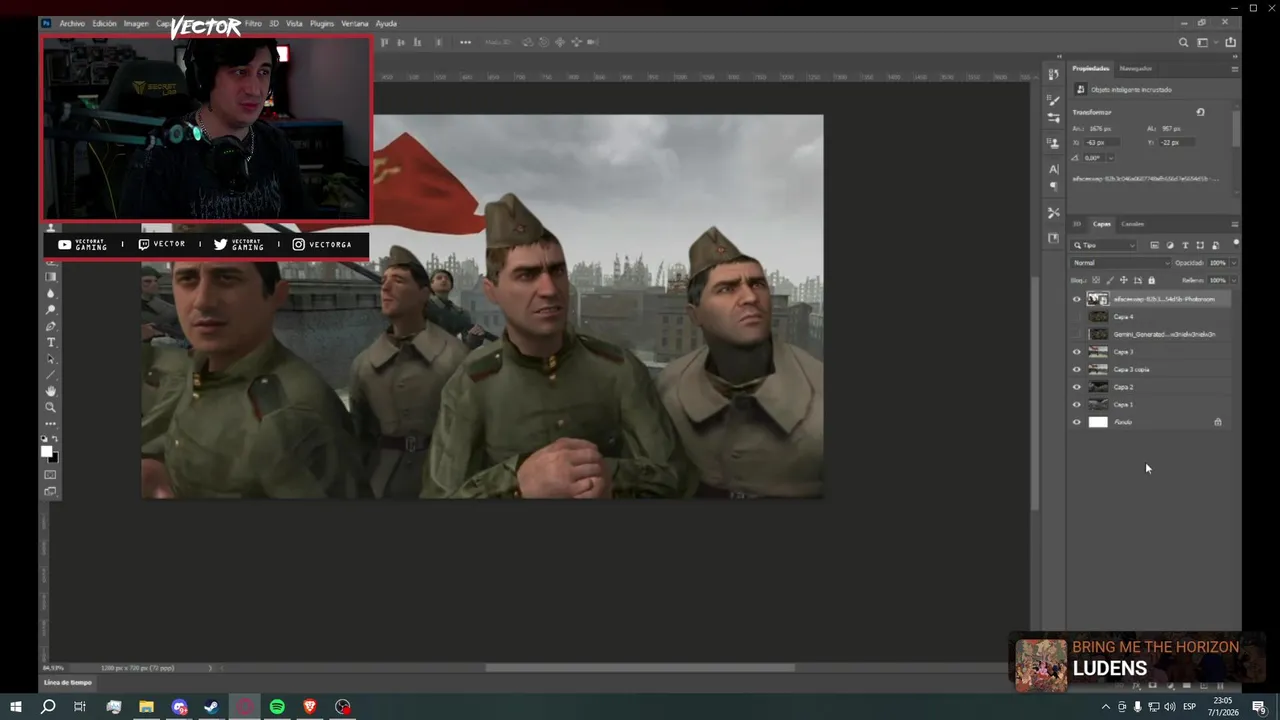Screen dimensions: 1280x720
Task: Filter layers by pixel layer icon
Action: coord(1154,245)
